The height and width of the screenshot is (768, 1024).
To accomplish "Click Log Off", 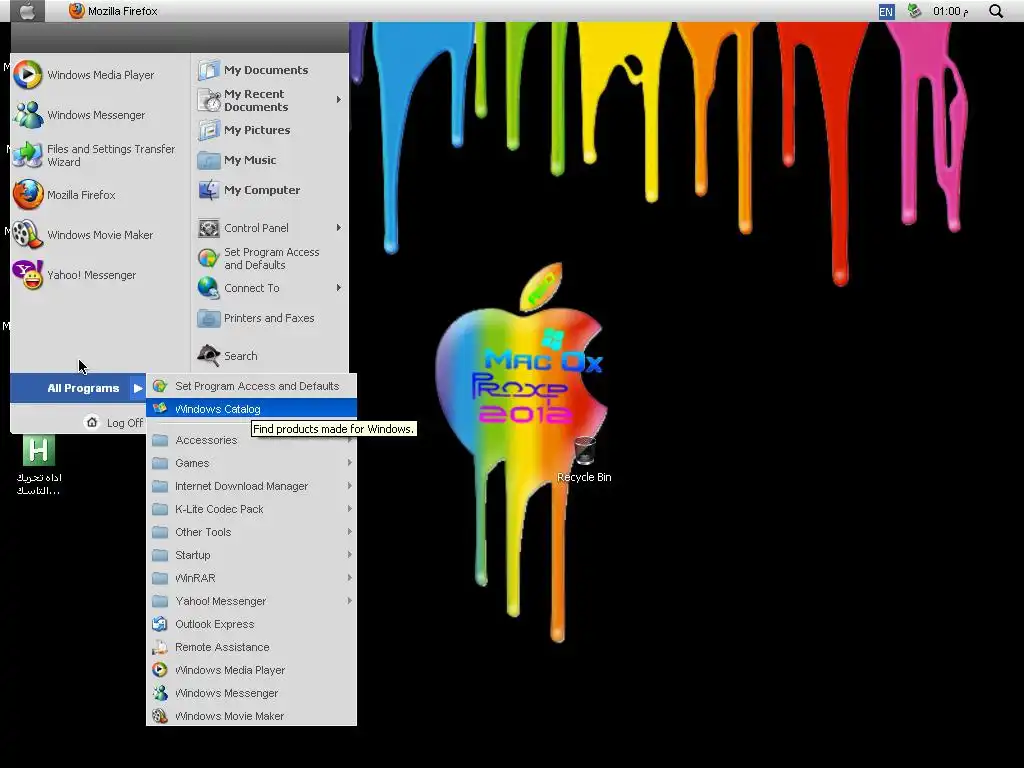I will coord(114,423).
